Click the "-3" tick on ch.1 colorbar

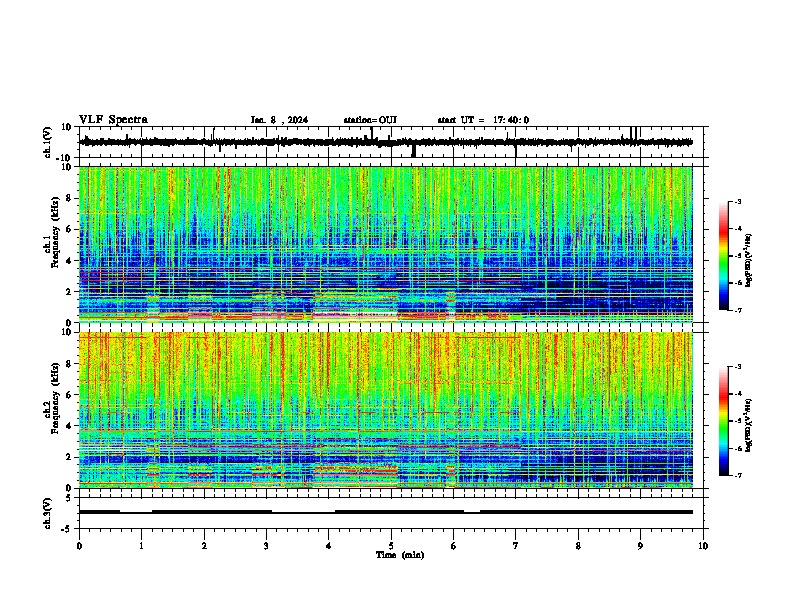(x=738, y=201)
